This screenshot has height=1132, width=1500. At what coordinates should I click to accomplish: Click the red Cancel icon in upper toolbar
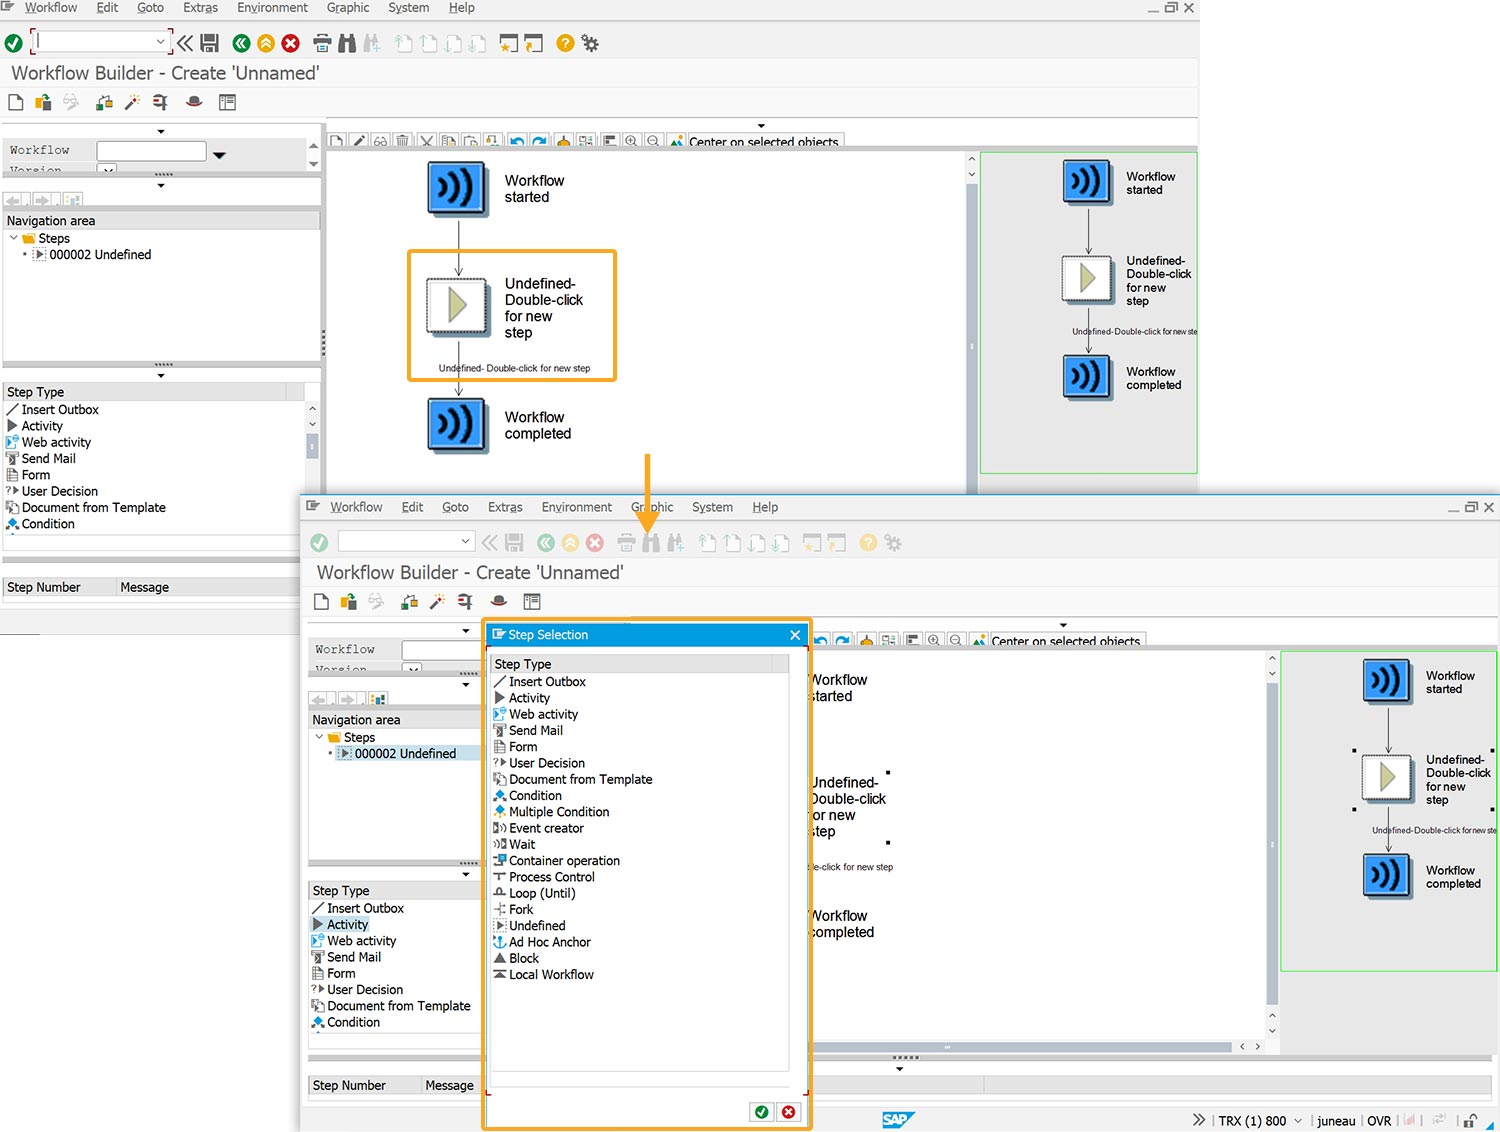[291, 43]
